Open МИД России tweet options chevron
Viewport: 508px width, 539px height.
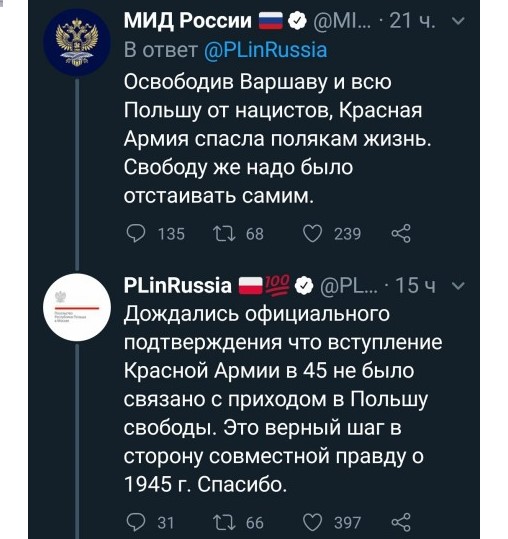[458, 21]
